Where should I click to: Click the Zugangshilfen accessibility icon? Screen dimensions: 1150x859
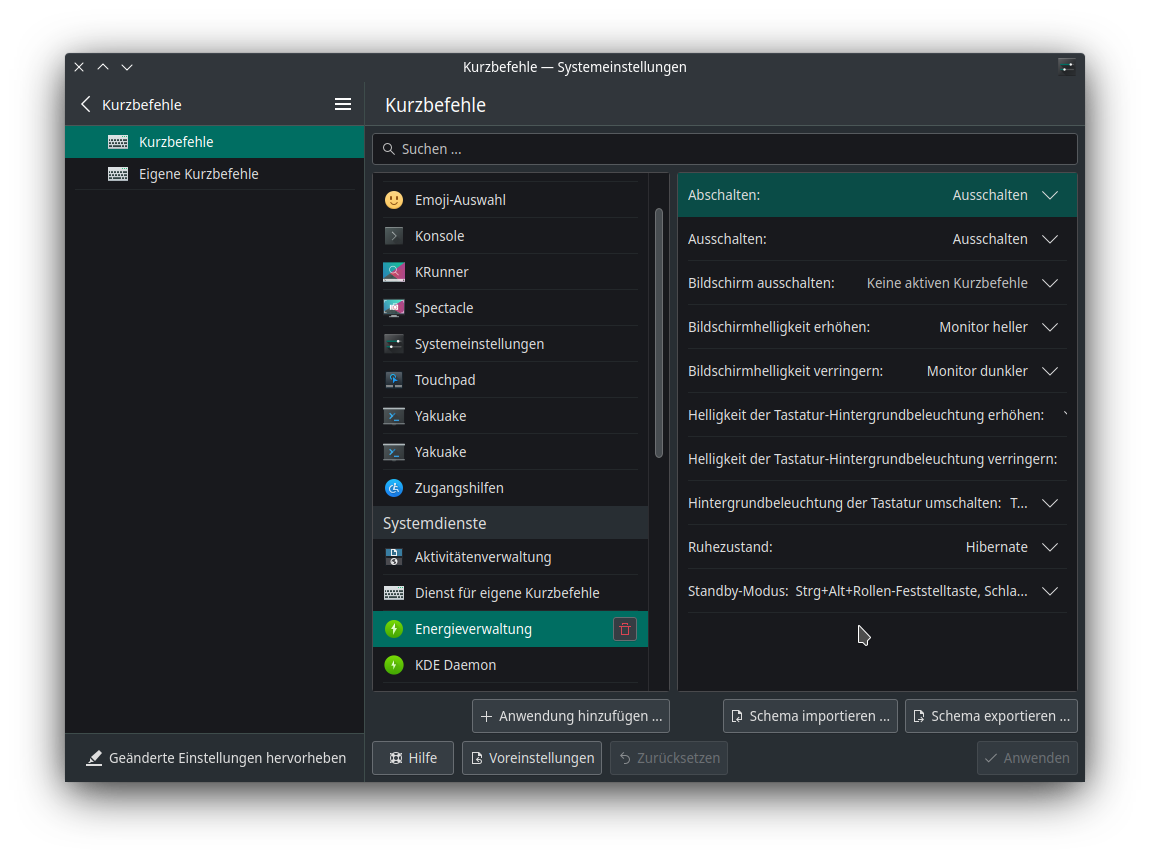click(x=394, y=487)
